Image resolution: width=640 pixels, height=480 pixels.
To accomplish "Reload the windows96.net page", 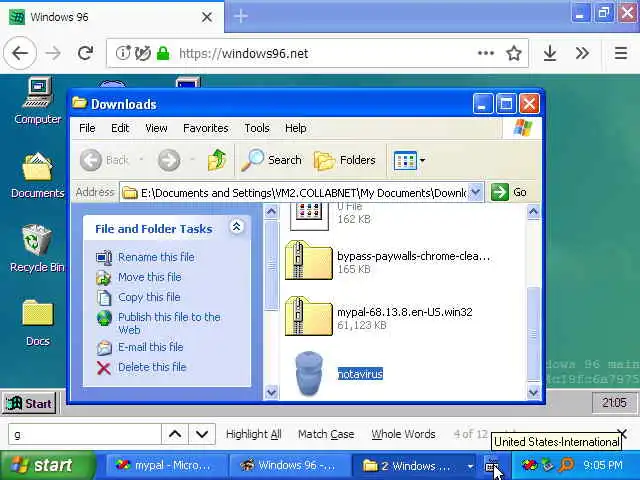I will (x=85, y=53).
